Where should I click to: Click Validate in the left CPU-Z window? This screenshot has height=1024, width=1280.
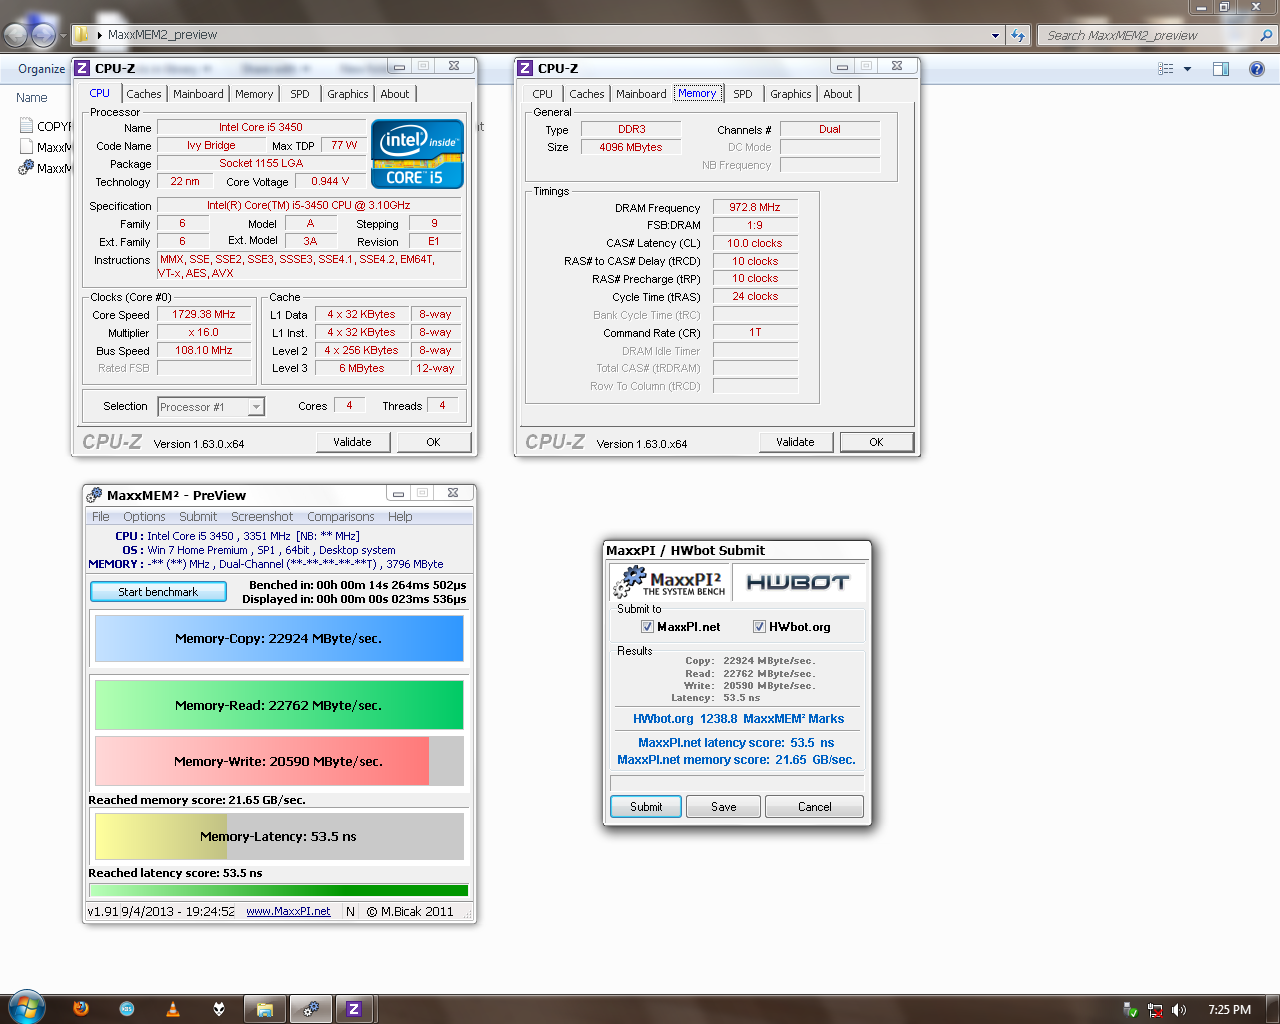click(352, 442)
